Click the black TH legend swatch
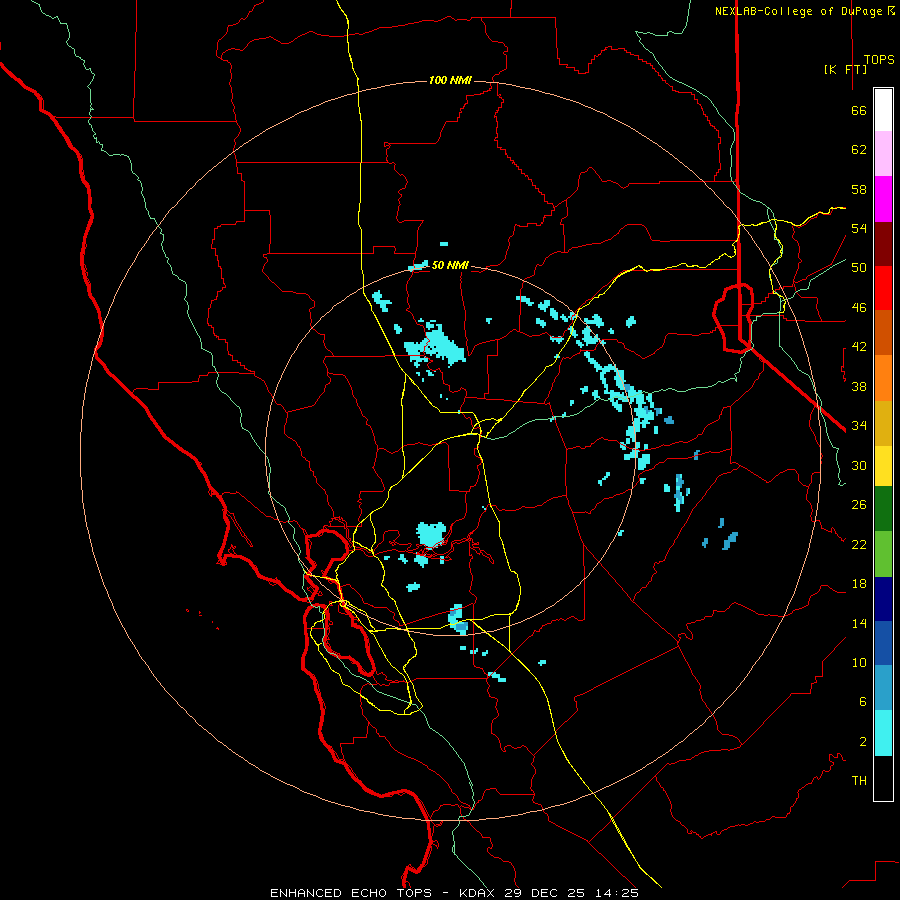Viewport: 900px width, 900px height. pyautogui.click(x=883, y=778)
